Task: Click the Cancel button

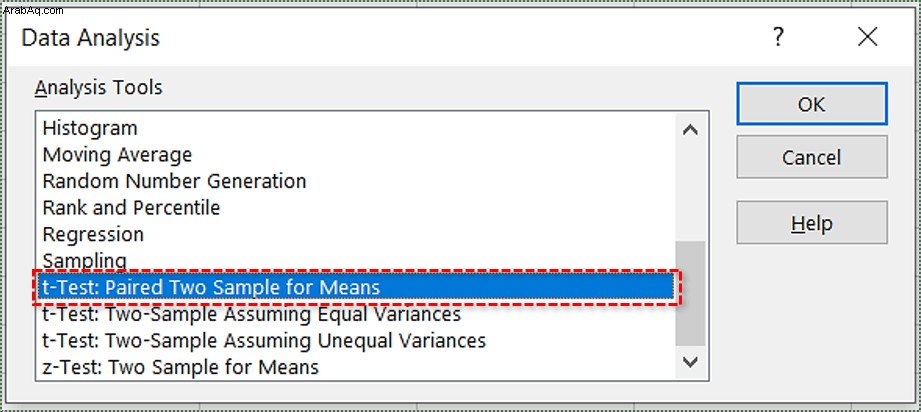Action: click(x=812, y=157)
